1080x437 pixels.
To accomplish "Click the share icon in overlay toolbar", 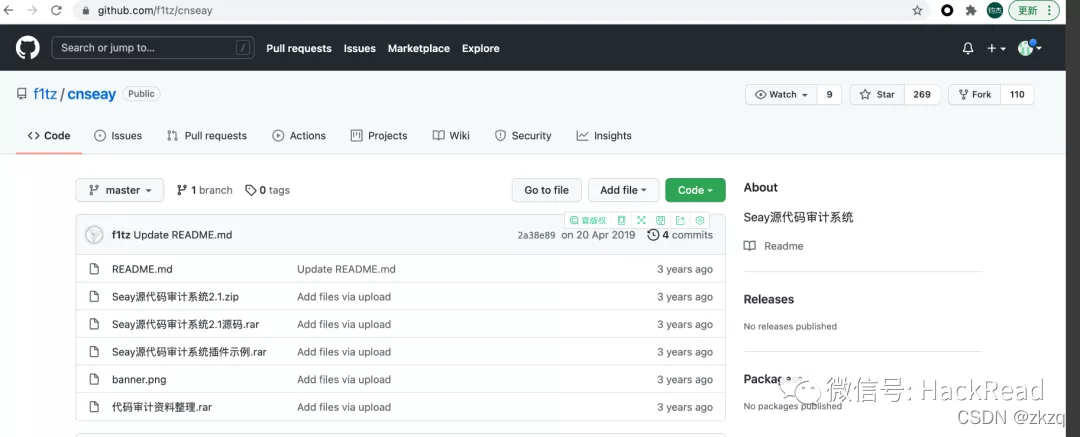I will click(680, 221).
